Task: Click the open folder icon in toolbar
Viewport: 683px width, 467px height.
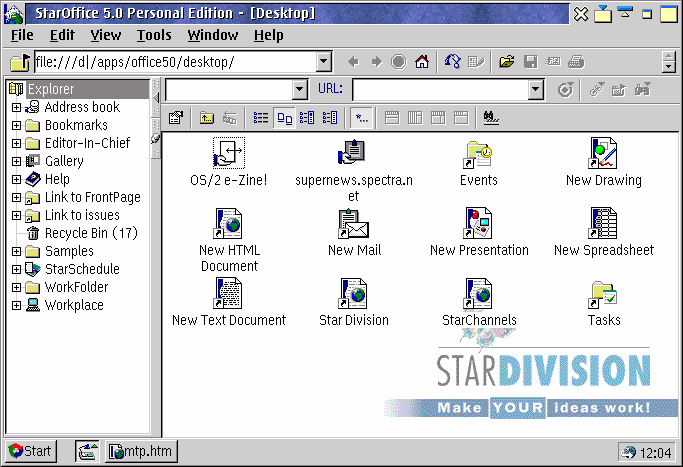Action: point(507,62)
